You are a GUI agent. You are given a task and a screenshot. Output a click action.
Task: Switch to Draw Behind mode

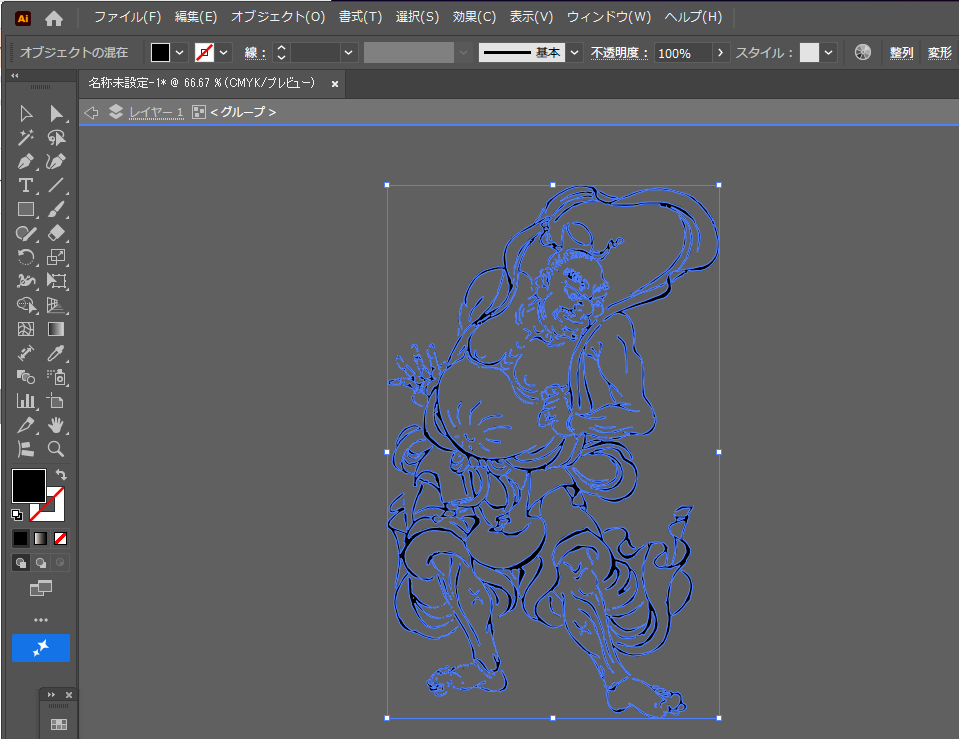(x=41, y=563)
